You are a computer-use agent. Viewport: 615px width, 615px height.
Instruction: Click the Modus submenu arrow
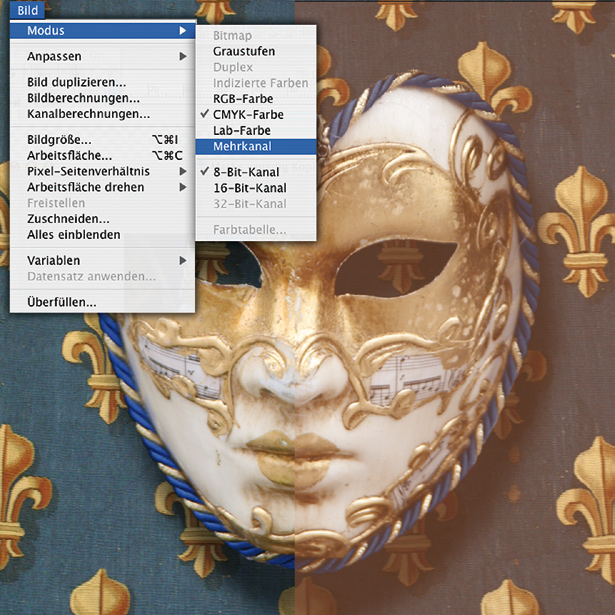tap(182, 31)
